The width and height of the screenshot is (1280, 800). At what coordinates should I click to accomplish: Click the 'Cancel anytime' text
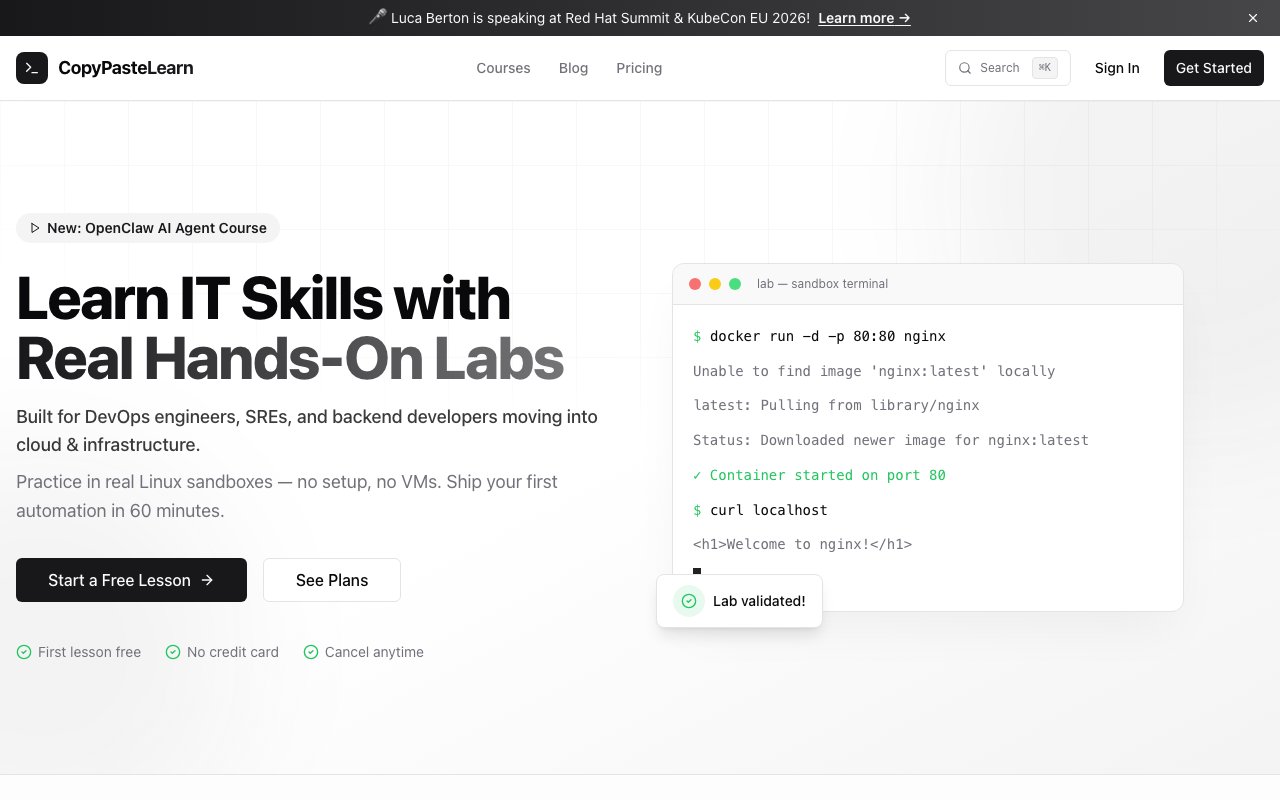click(374, 652)
